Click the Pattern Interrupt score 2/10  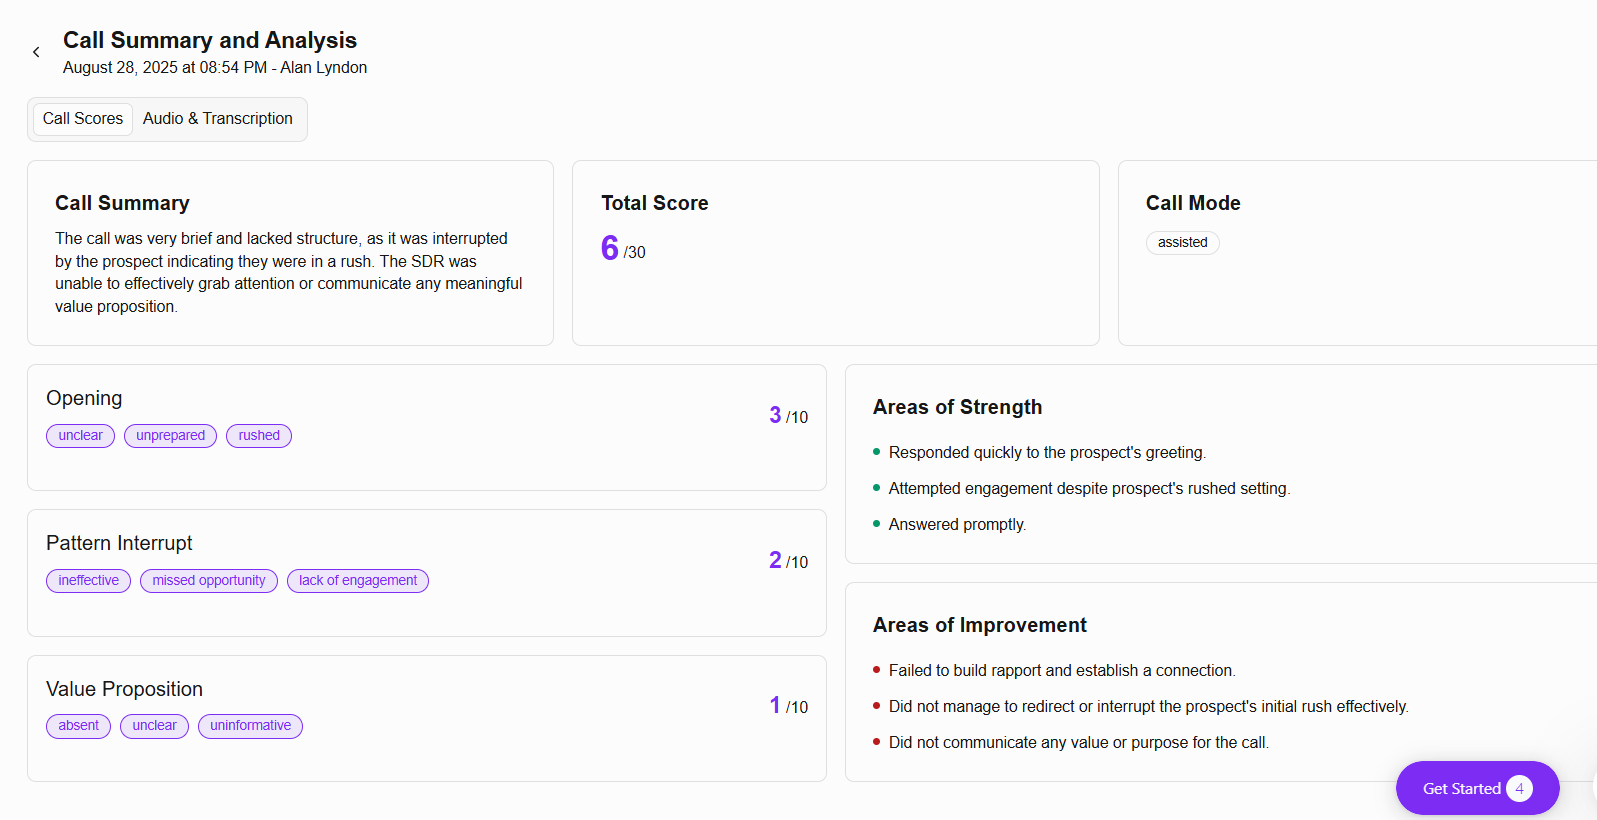[788, 560]
